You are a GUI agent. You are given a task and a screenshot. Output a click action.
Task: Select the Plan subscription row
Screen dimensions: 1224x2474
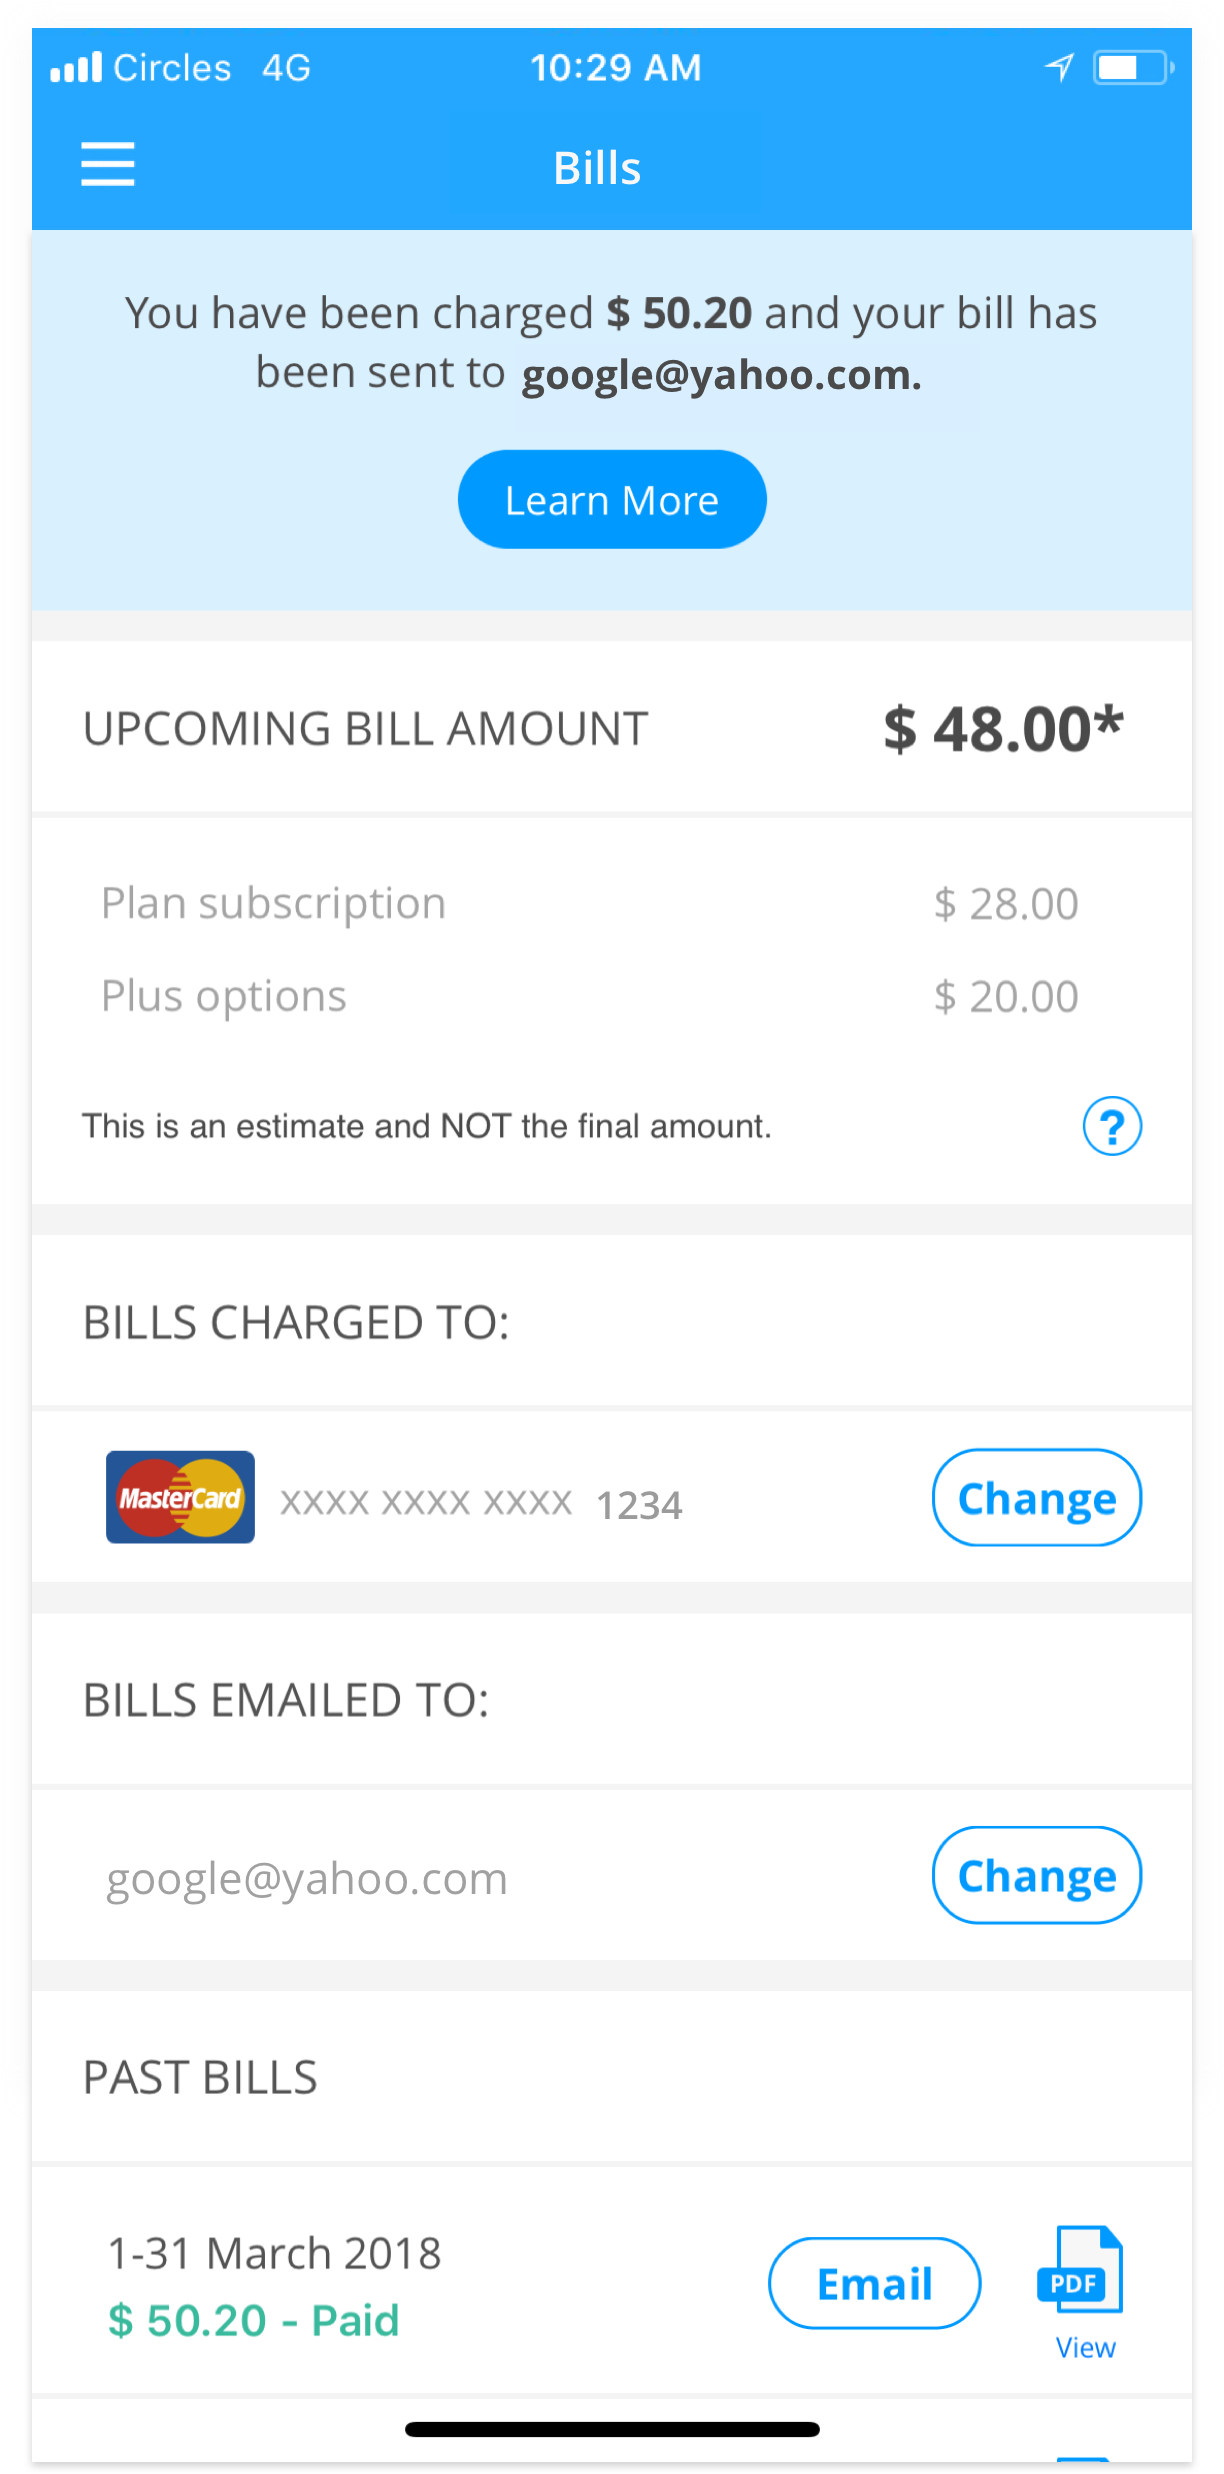[589, 904]
